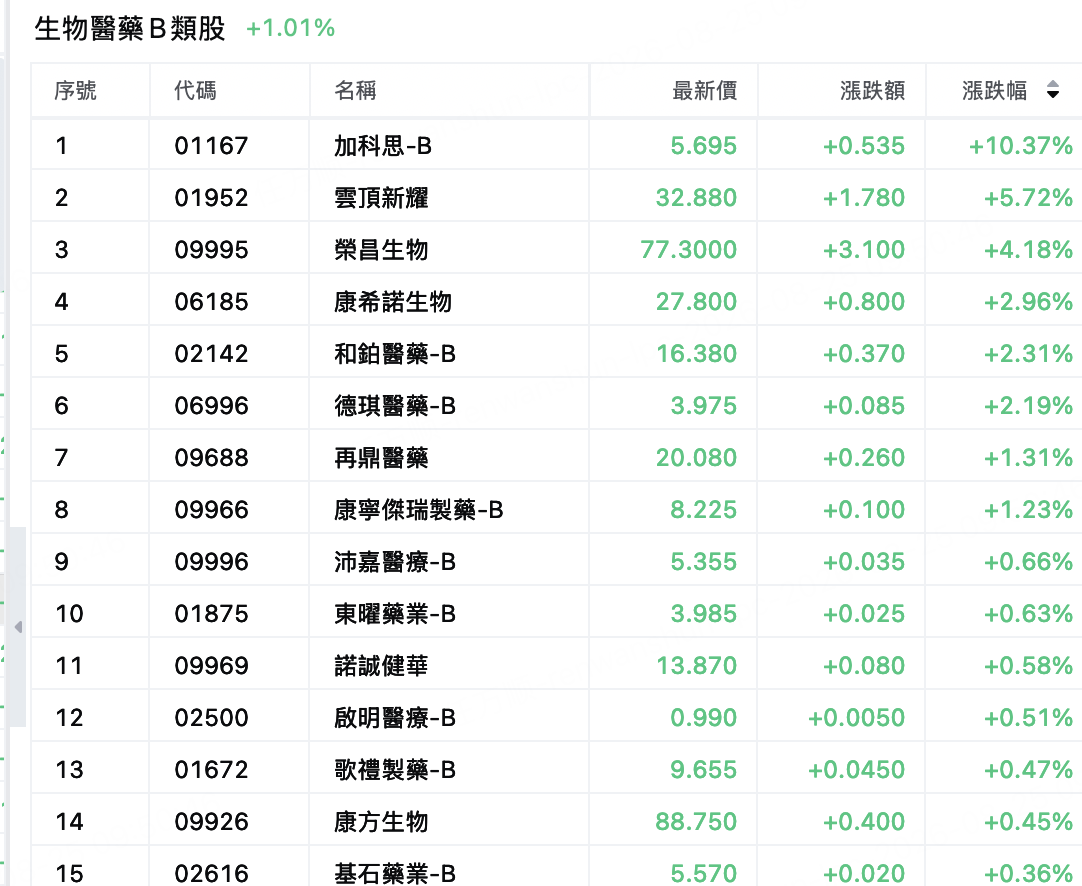Open stock 榮昌生物
This screenshot has width=1082, height=886.
tap(381, 250)
